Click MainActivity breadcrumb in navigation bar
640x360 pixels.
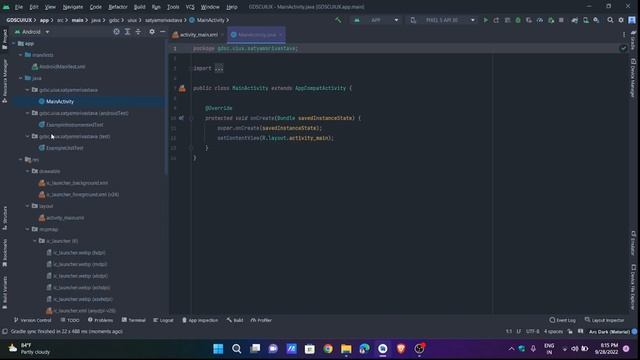tap(210, 20)
